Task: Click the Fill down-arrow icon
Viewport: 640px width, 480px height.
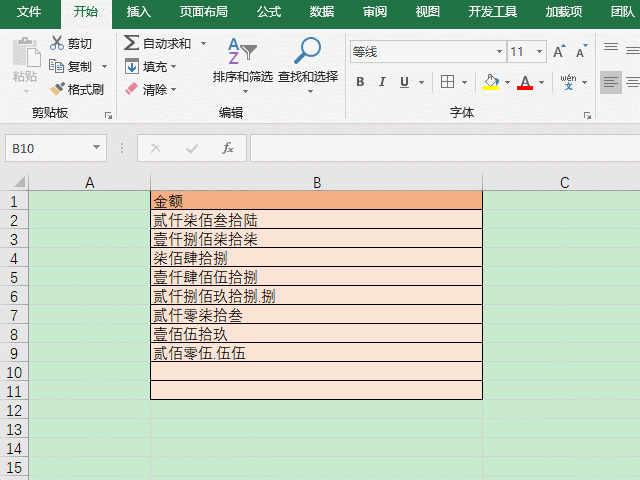Action: (132, 66)
